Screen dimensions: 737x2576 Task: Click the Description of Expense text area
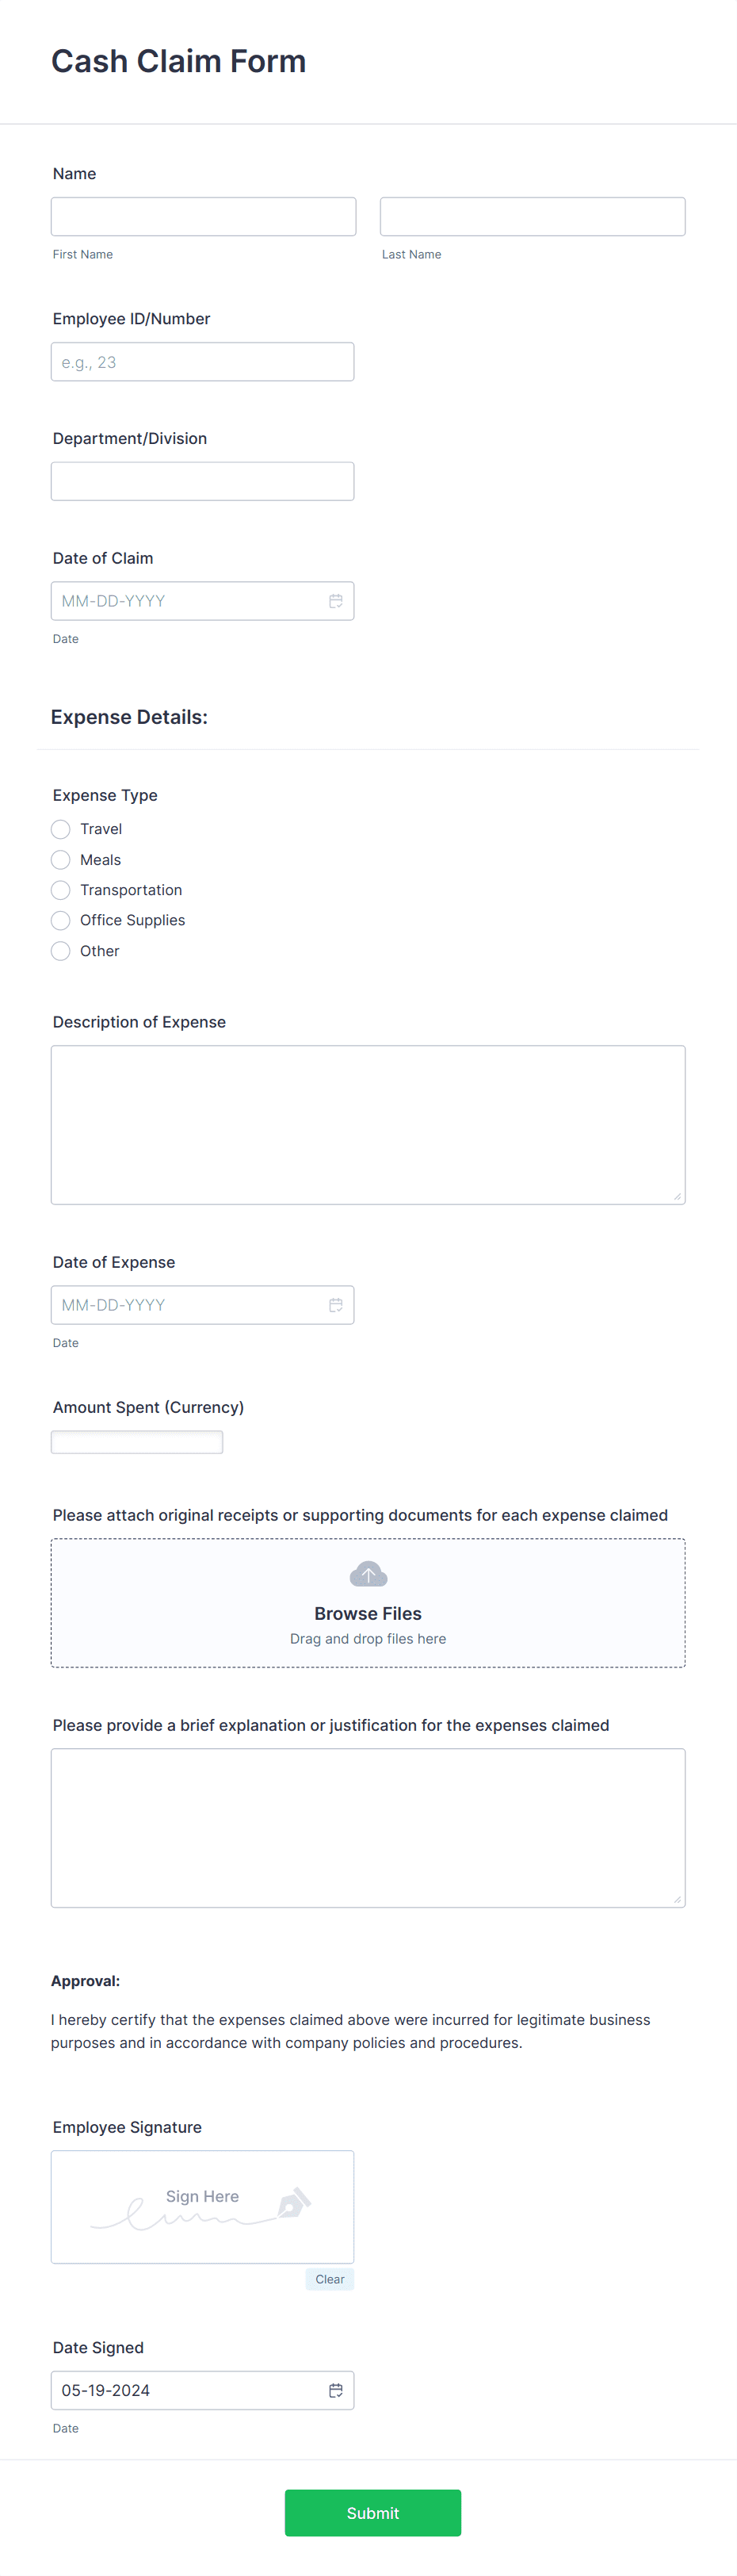pos(368,1123)
